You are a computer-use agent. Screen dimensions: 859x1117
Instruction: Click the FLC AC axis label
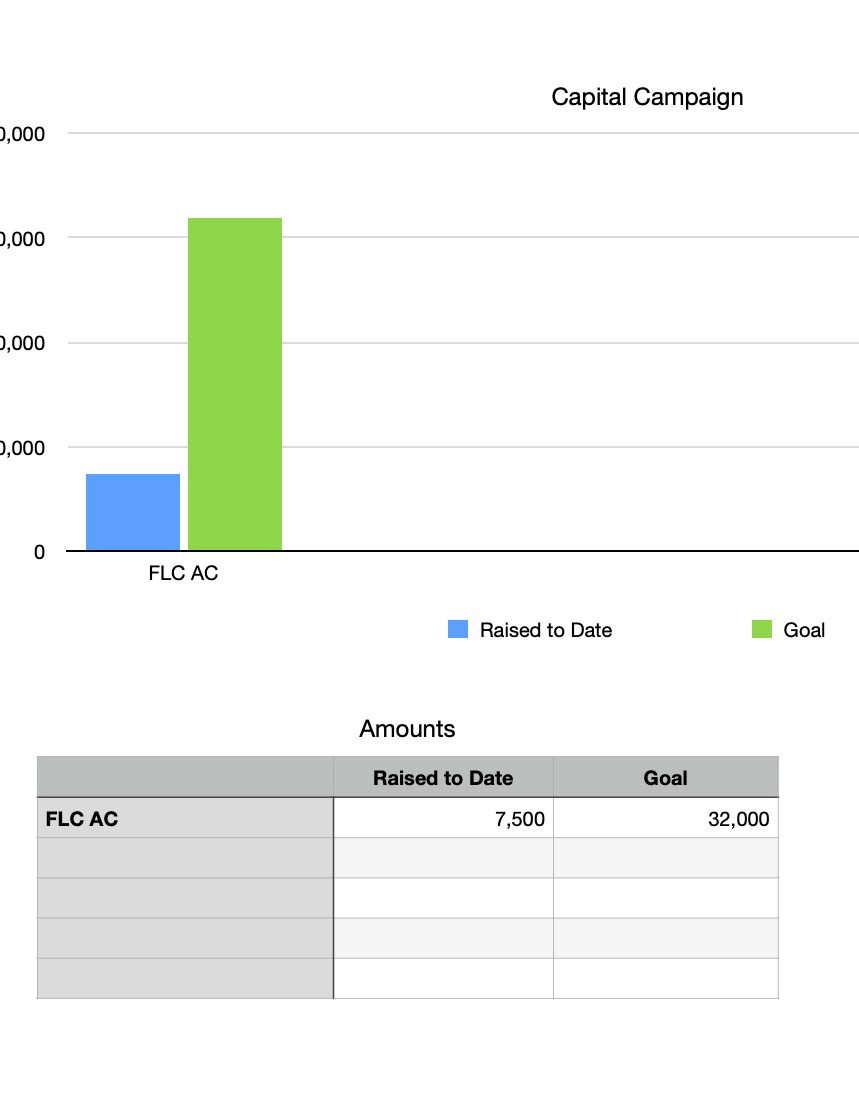click(x=183, y=573)
